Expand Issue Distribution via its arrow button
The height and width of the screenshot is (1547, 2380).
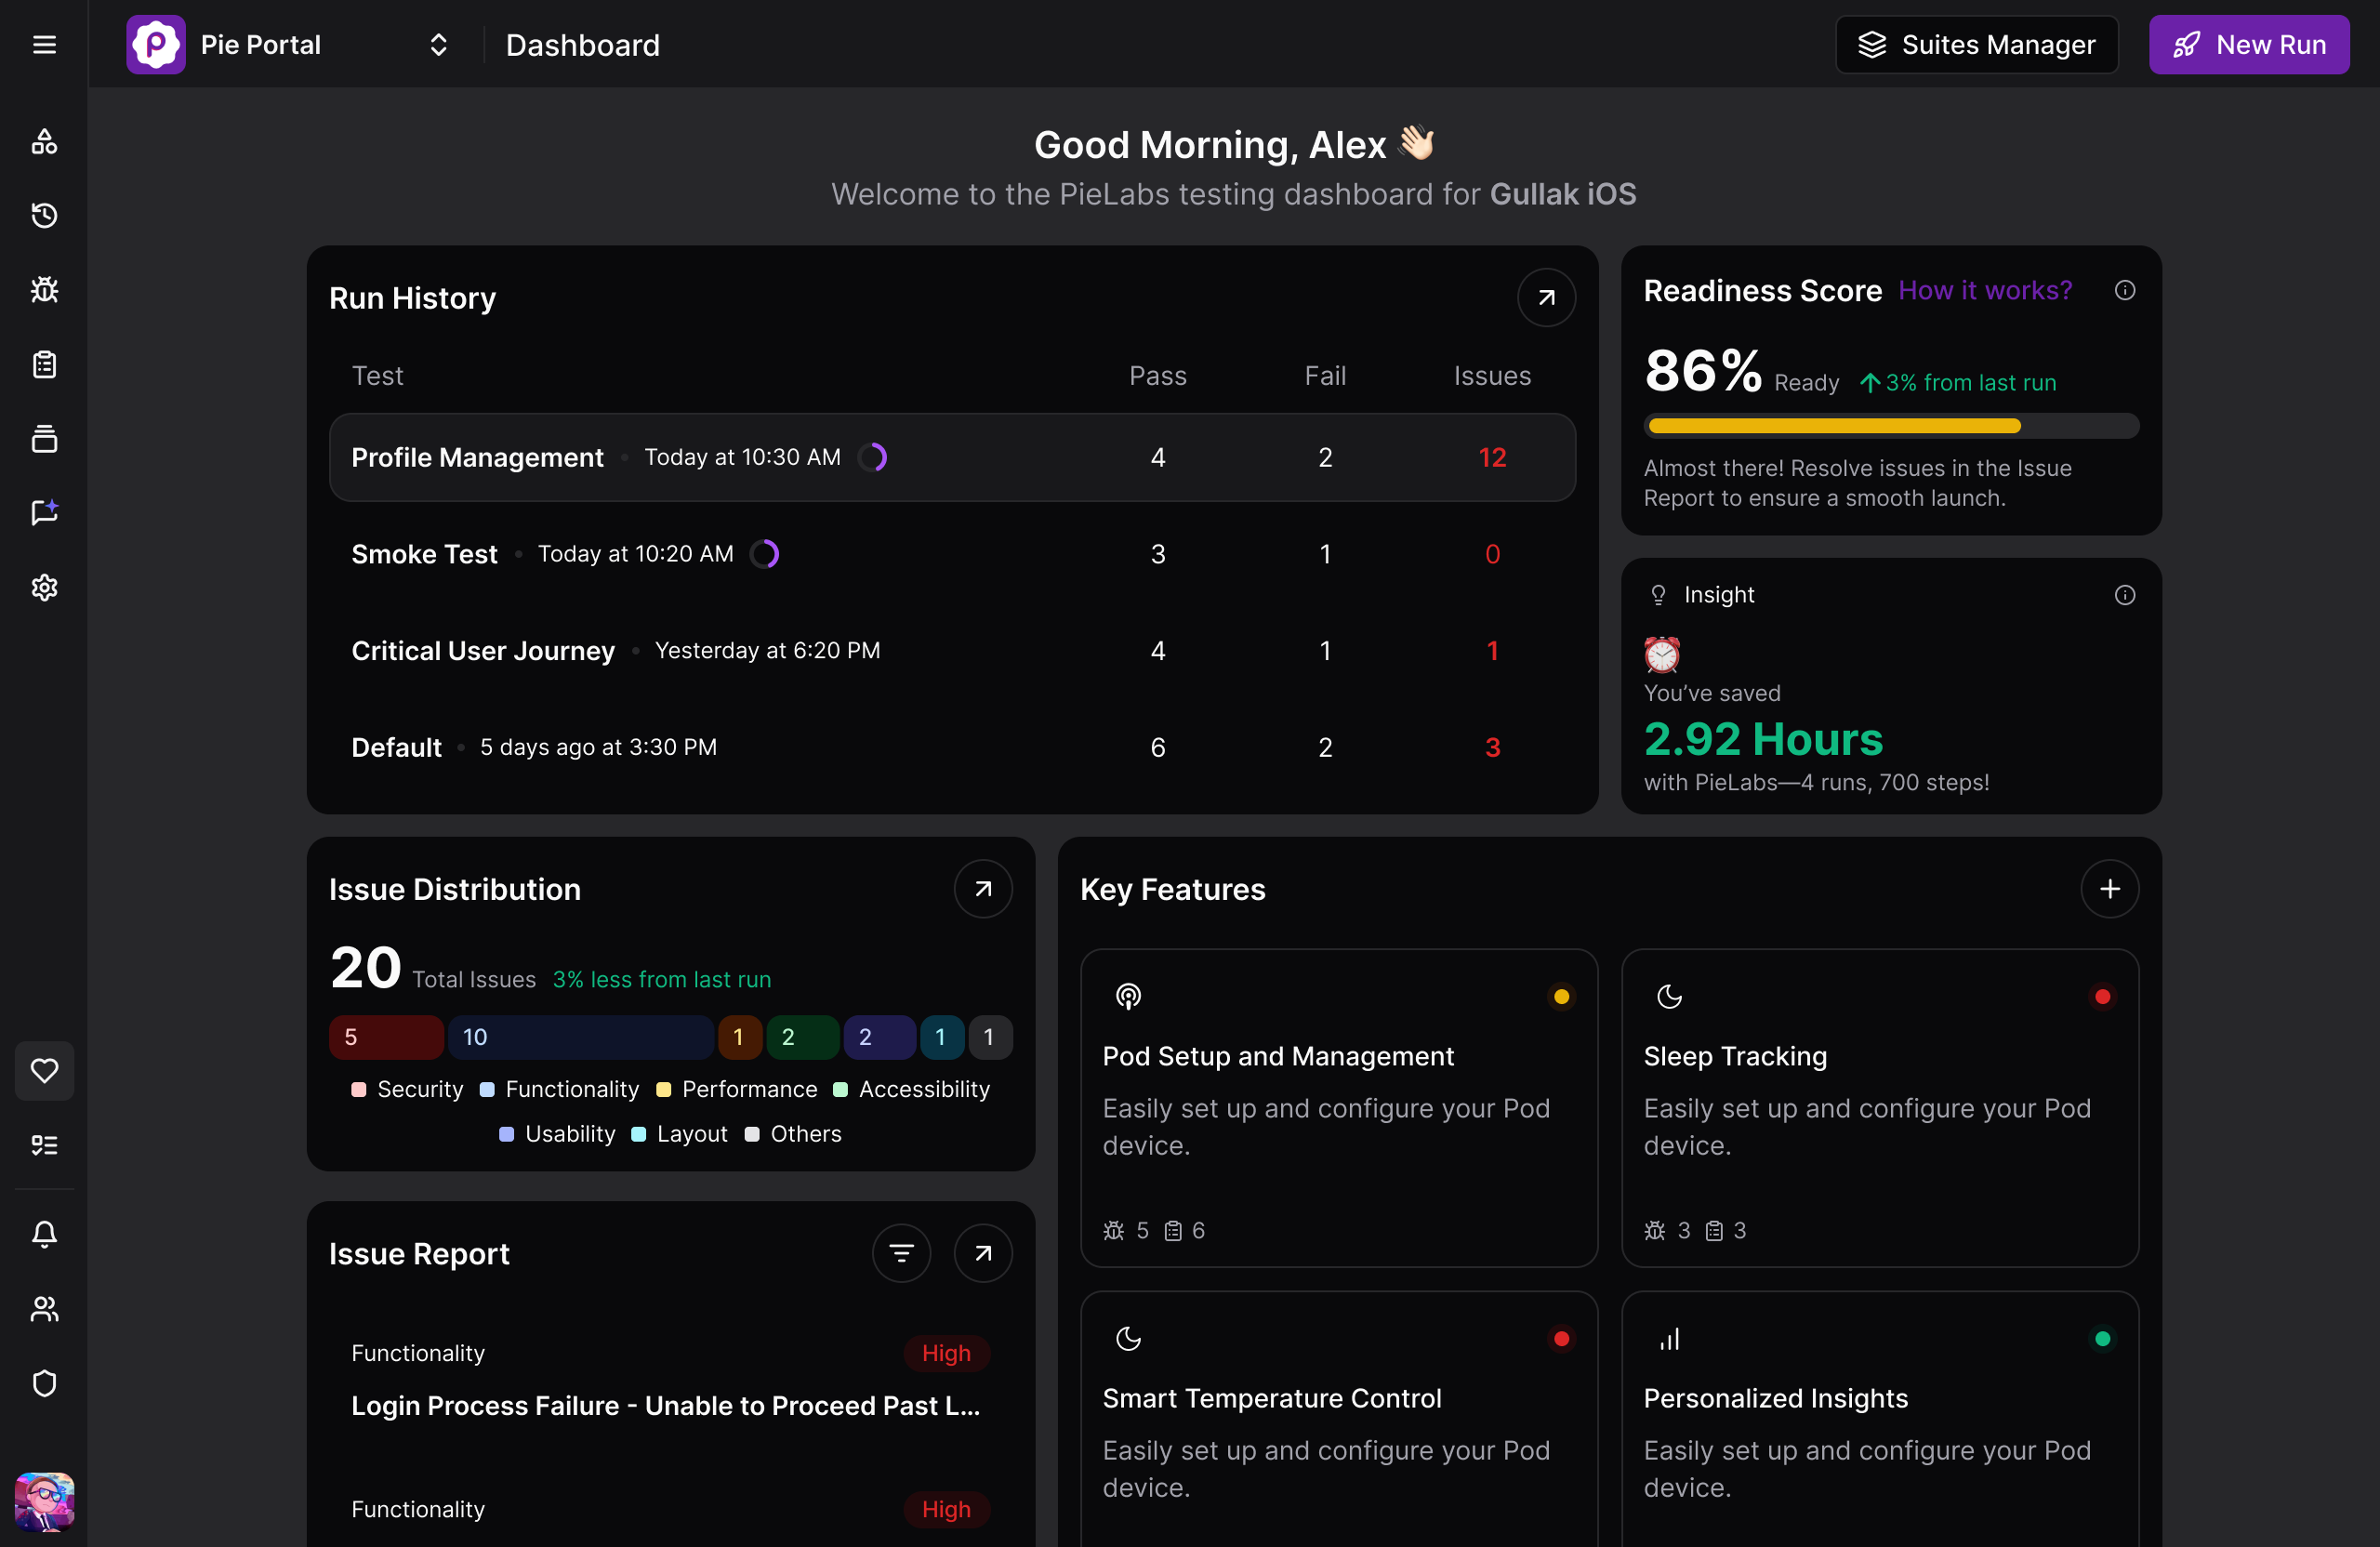coord(982,888)
